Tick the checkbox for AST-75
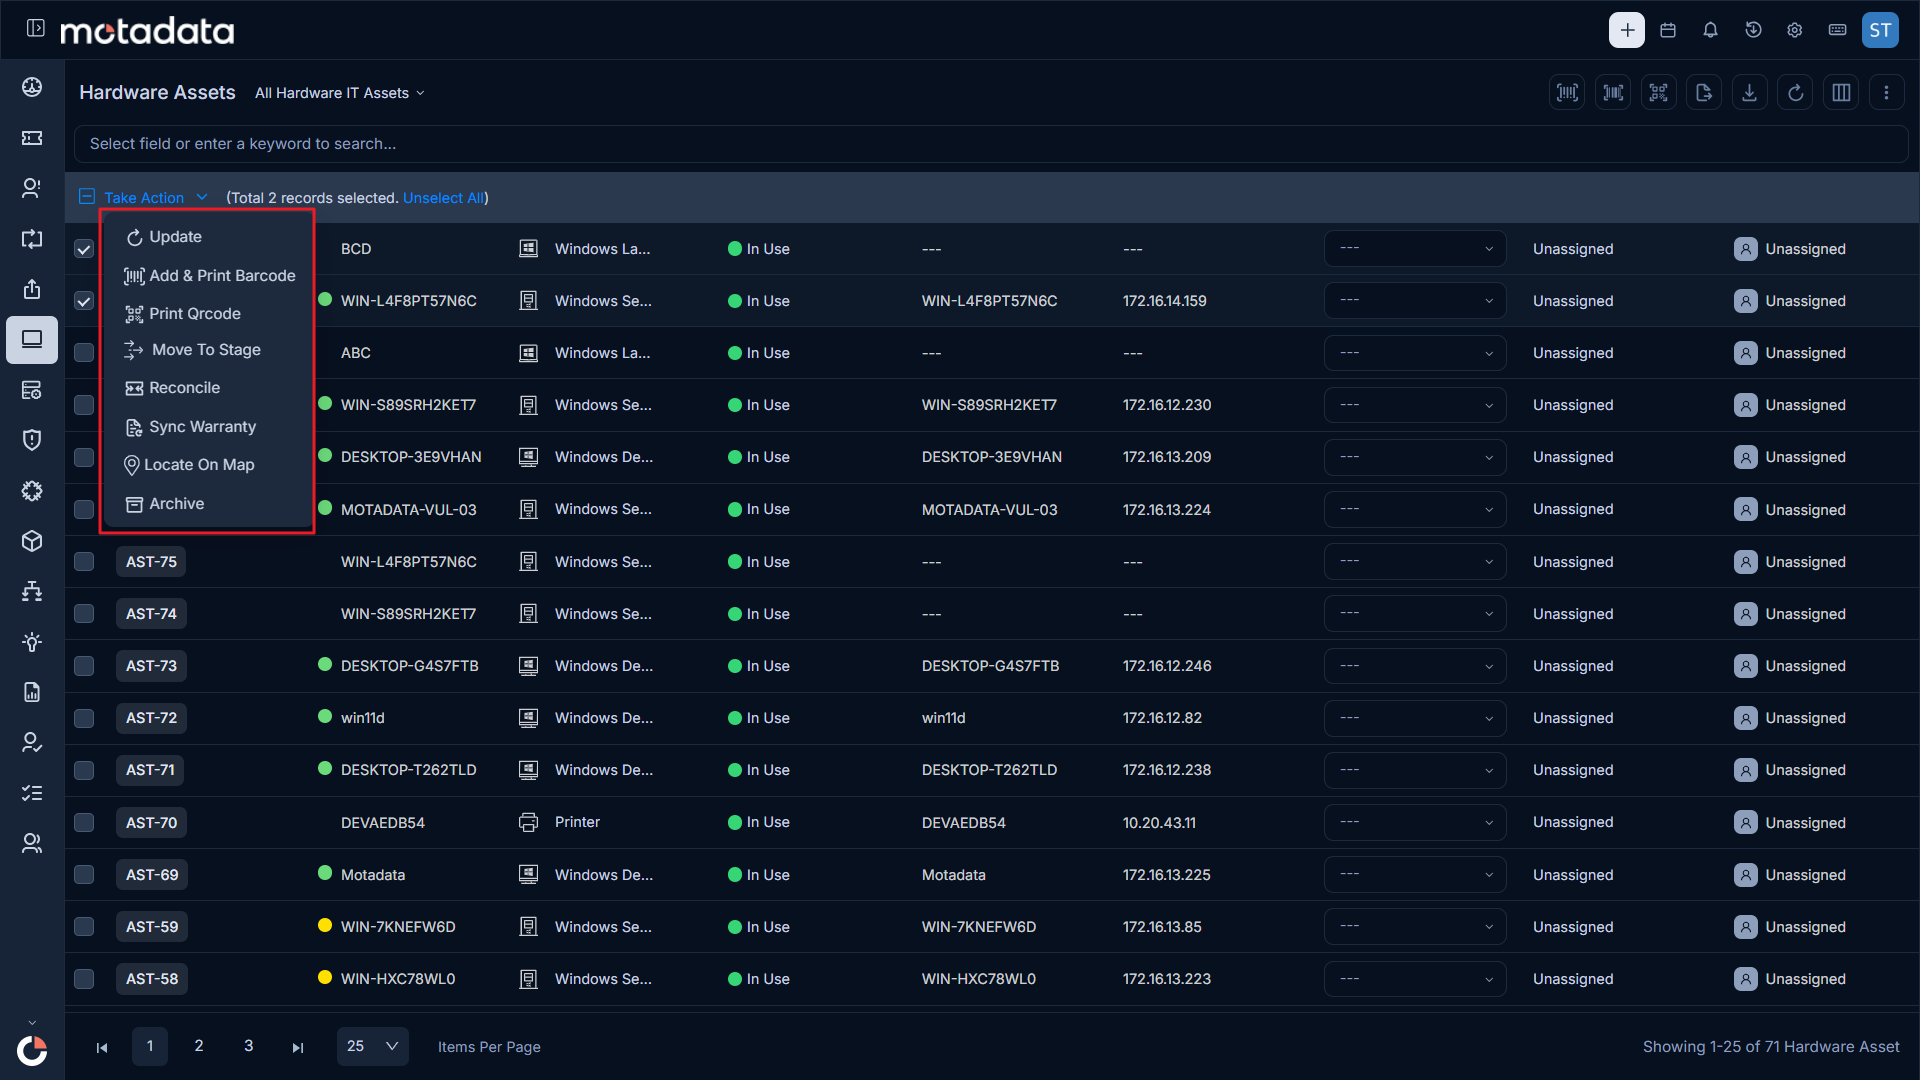The height and width of the screenshot is (1080, 1920). pyautogui.click(x=84, y=562)
